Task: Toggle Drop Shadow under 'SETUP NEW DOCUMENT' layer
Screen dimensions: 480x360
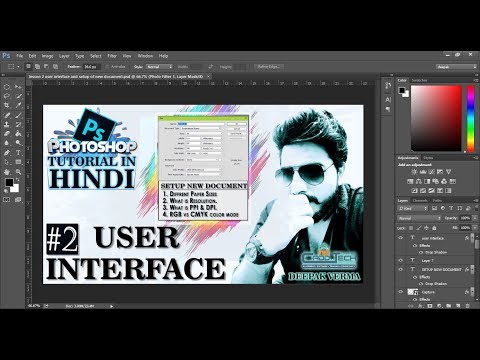Action: tap(421, 284)
